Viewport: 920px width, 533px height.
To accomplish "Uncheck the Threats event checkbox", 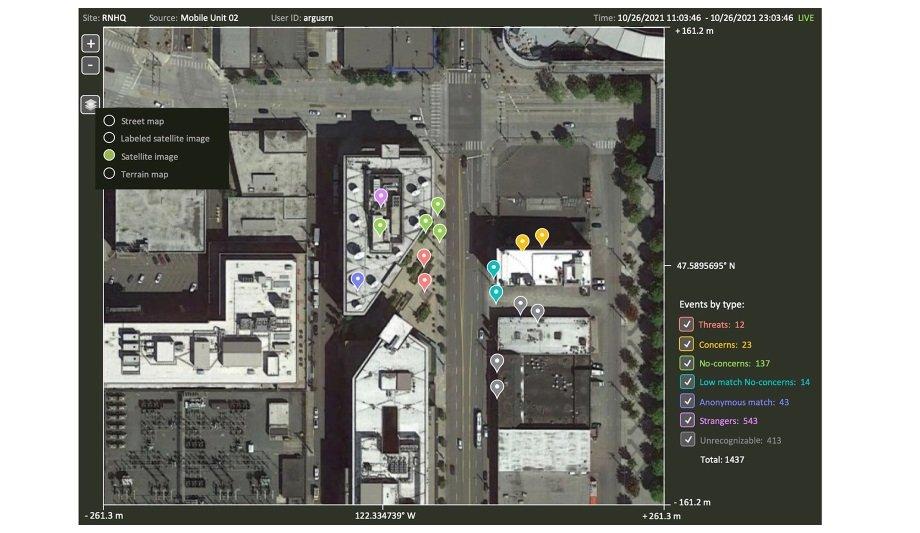I will (x=686, y=325).
